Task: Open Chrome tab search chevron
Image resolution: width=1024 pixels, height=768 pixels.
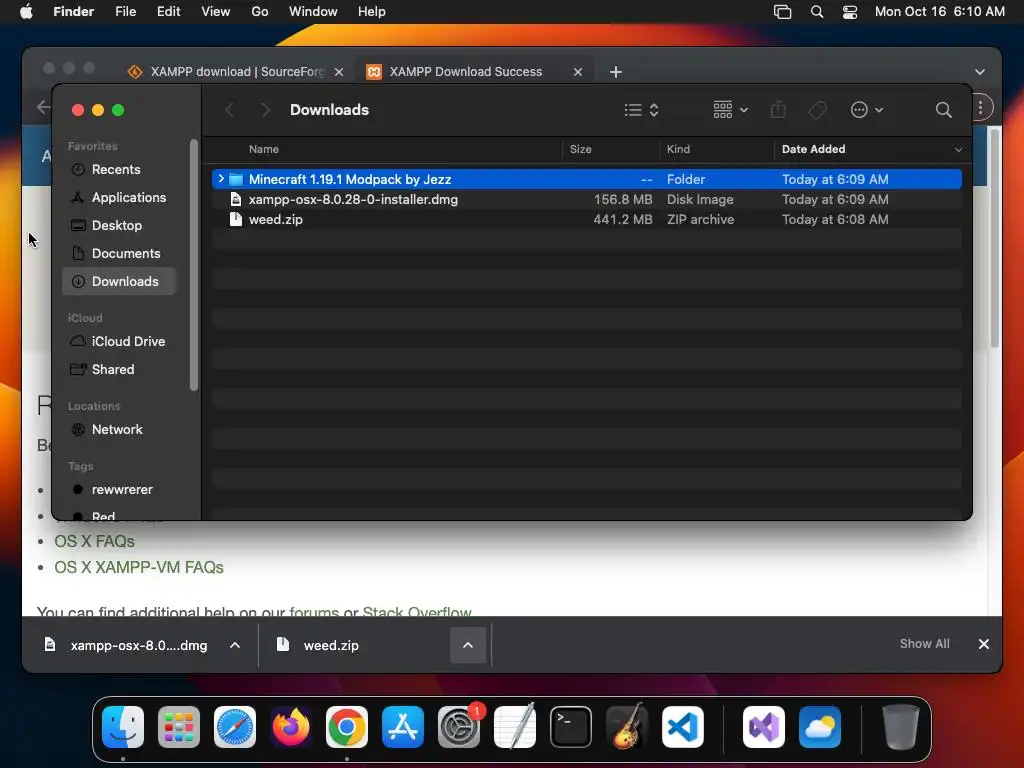Action: [980, 72]
